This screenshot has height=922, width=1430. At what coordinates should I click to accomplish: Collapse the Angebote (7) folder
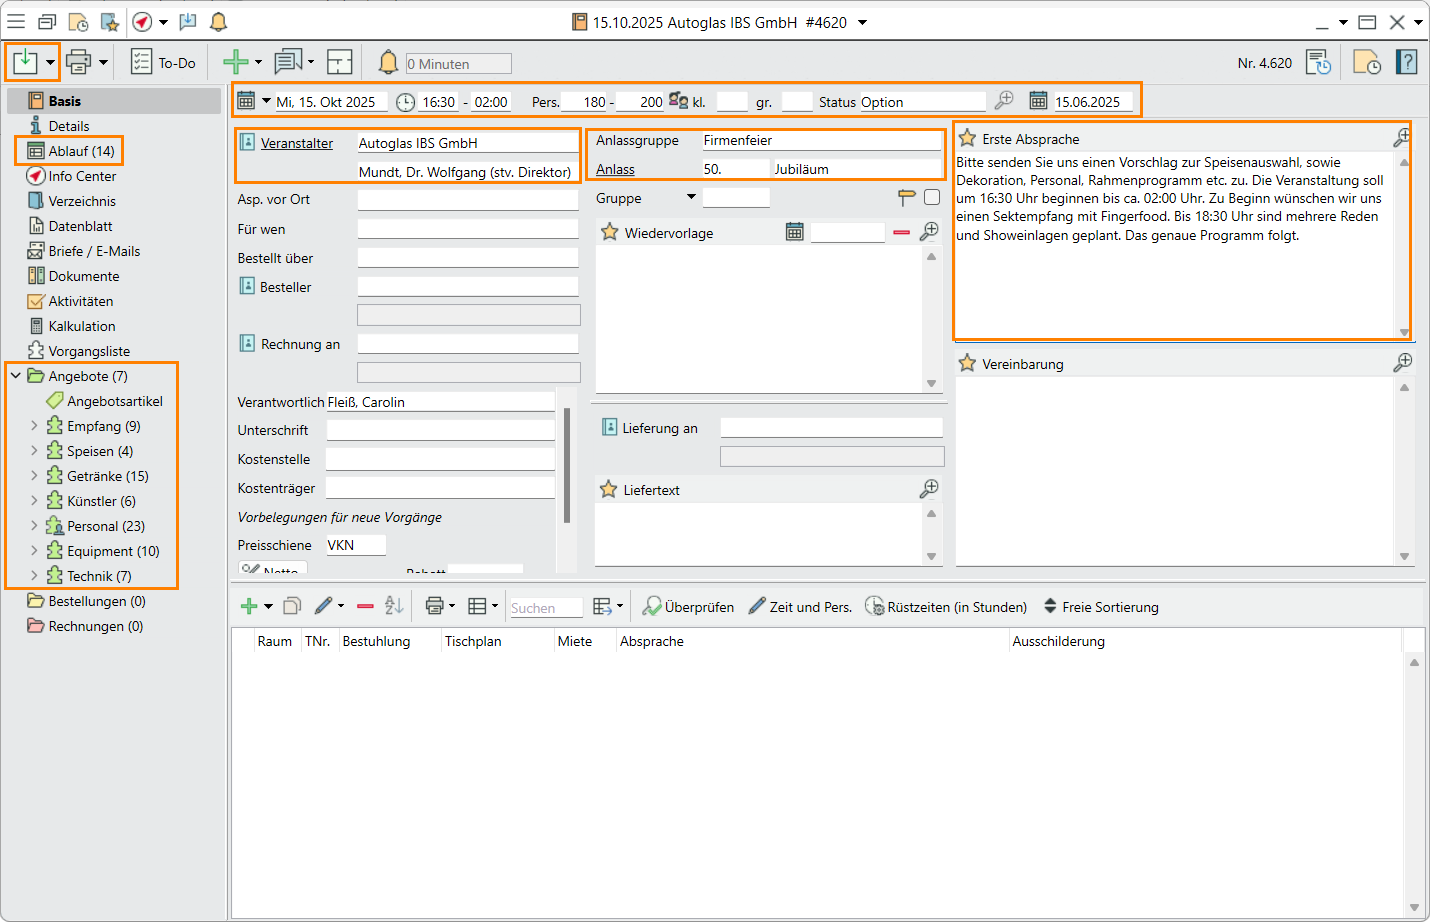click(x=16, y=376)
